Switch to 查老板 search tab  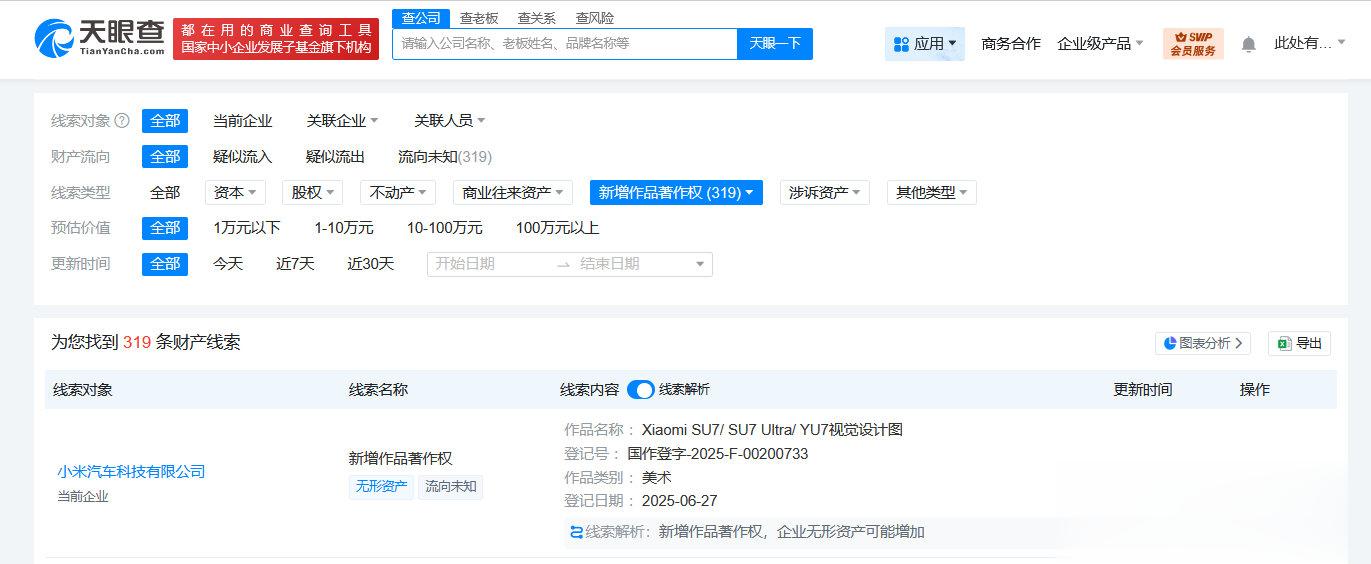pyautogui.click(x=479, y=18)
